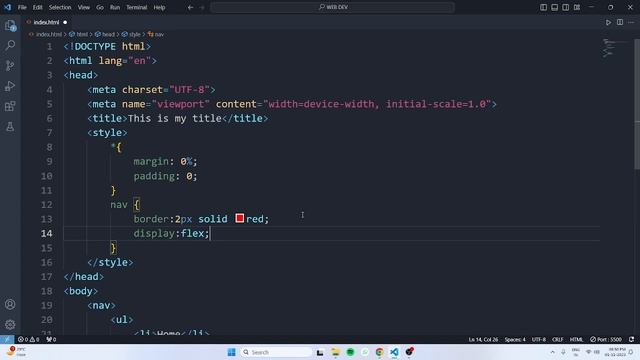Open the Terminal menu
The width and height of the screenshot is (640, 360).
(136, 7)
